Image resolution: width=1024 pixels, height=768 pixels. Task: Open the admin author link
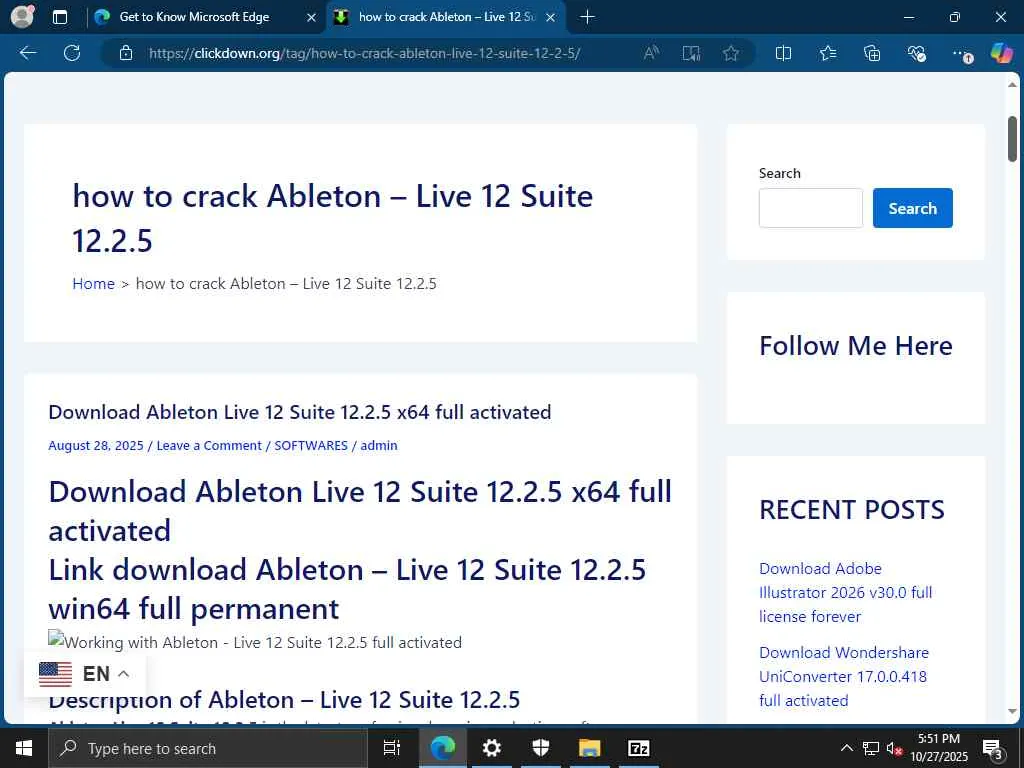tap(379, 445)
